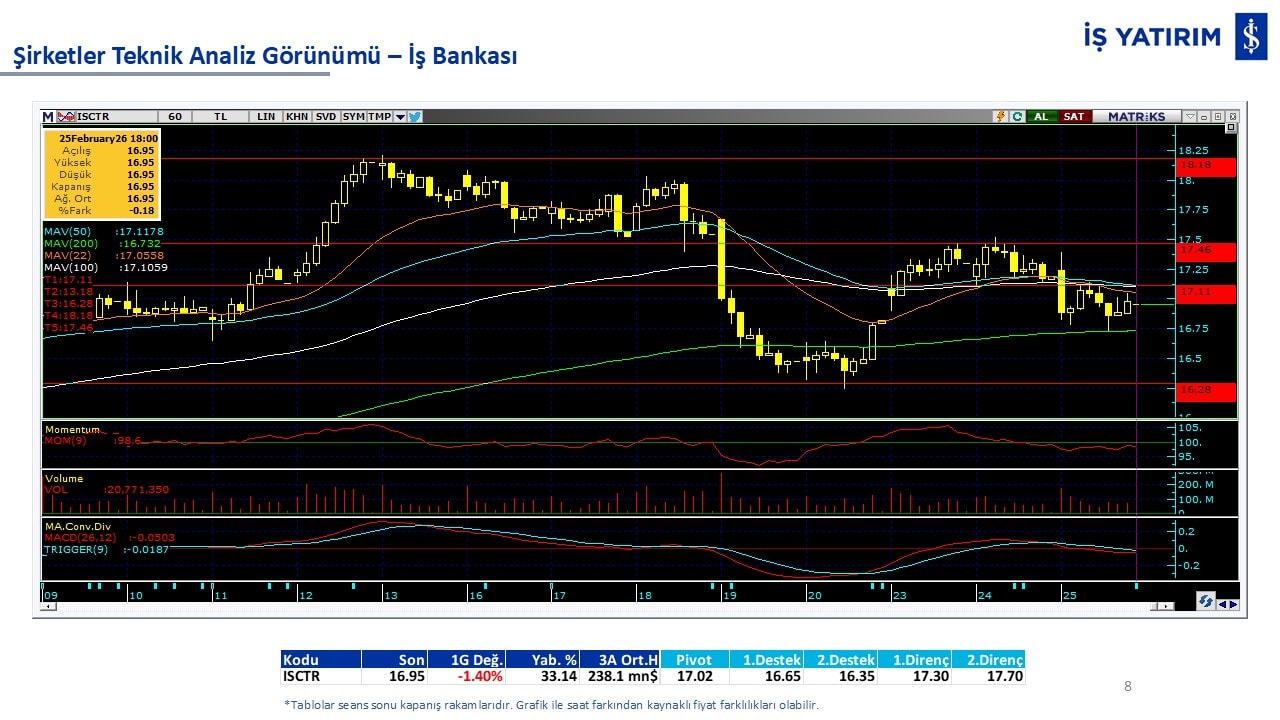Screen dimensions: 1280x720
Task: Open the white triangle menu next to MATRIKS
Action: coord(1189,117)
